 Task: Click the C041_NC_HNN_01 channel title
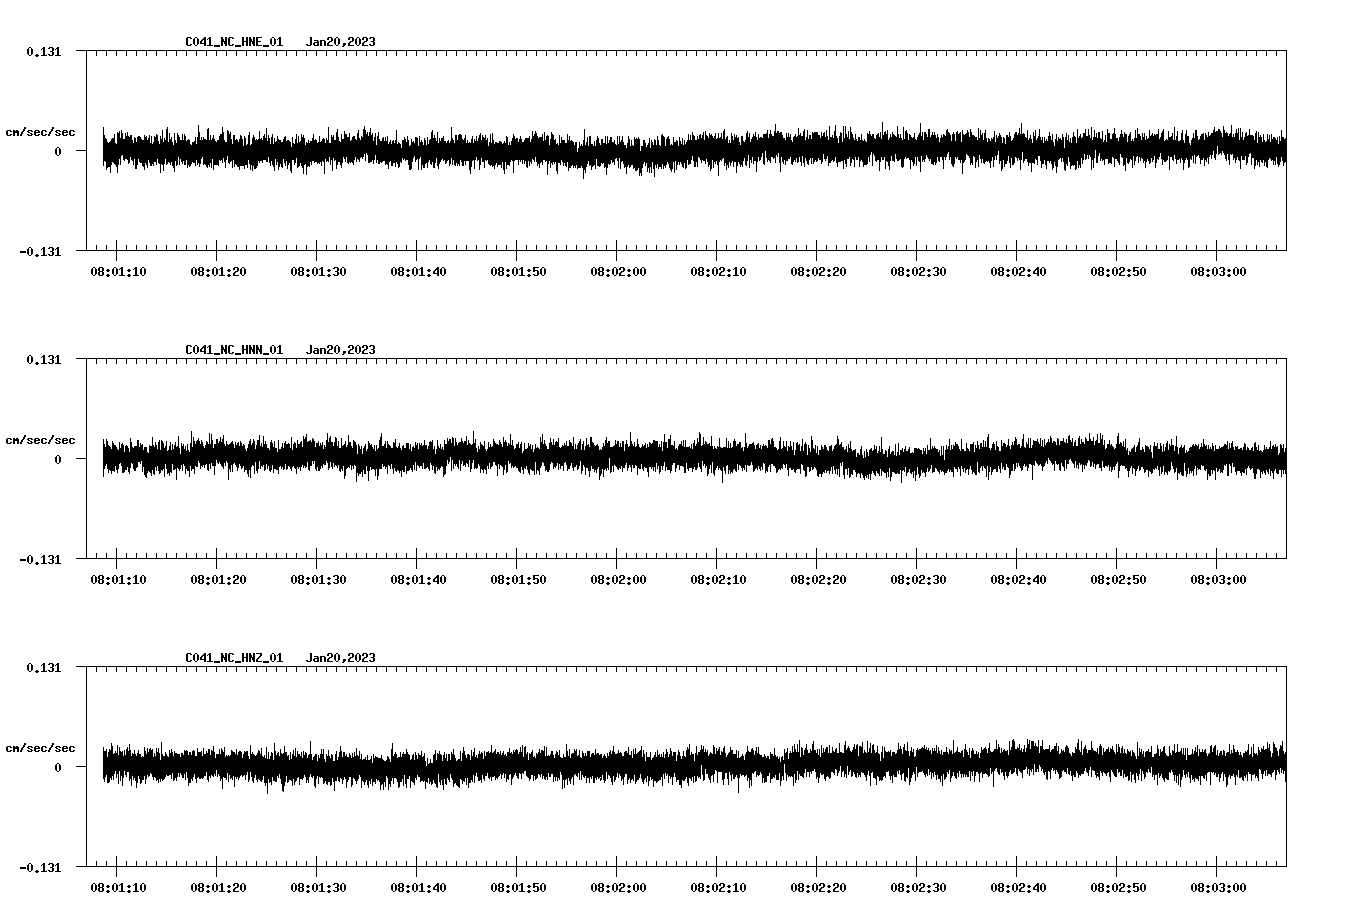(234, 350)
